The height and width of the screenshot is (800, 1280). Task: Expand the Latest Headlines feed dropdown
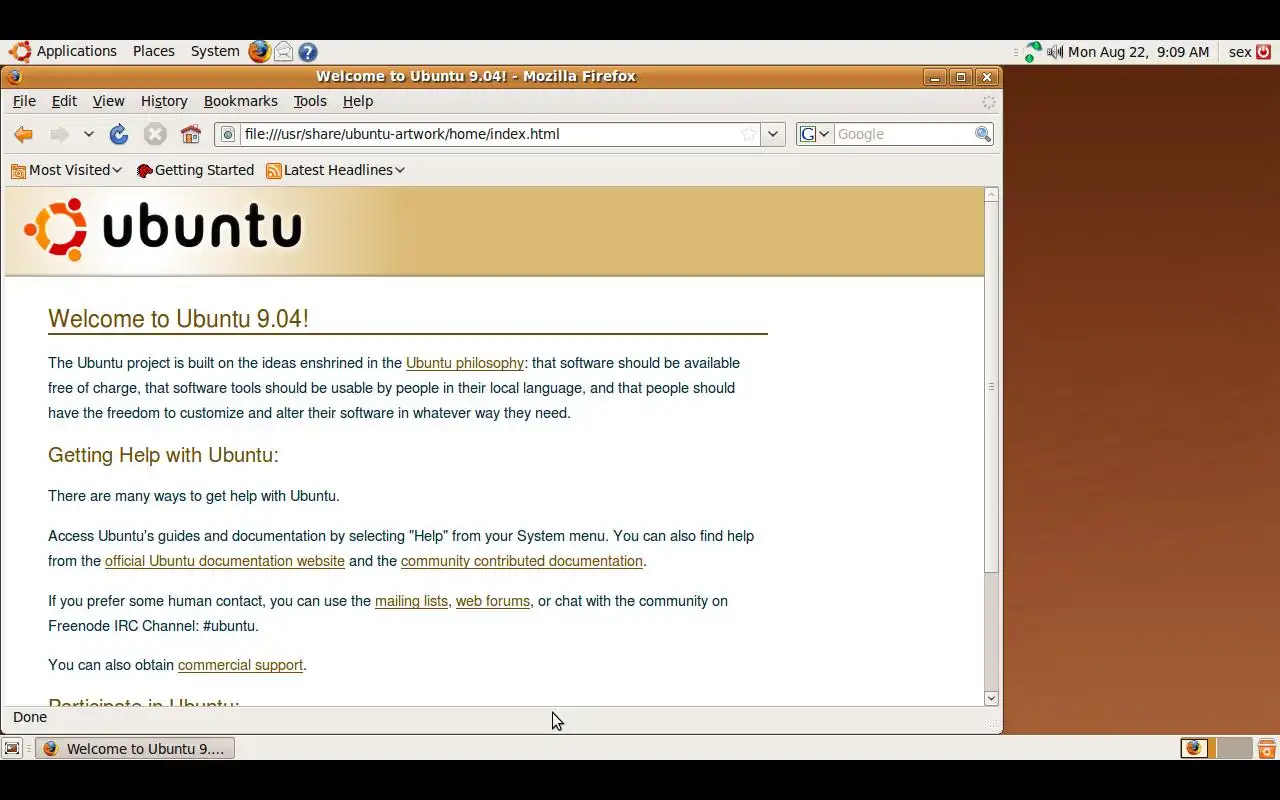tap(335, 170)
